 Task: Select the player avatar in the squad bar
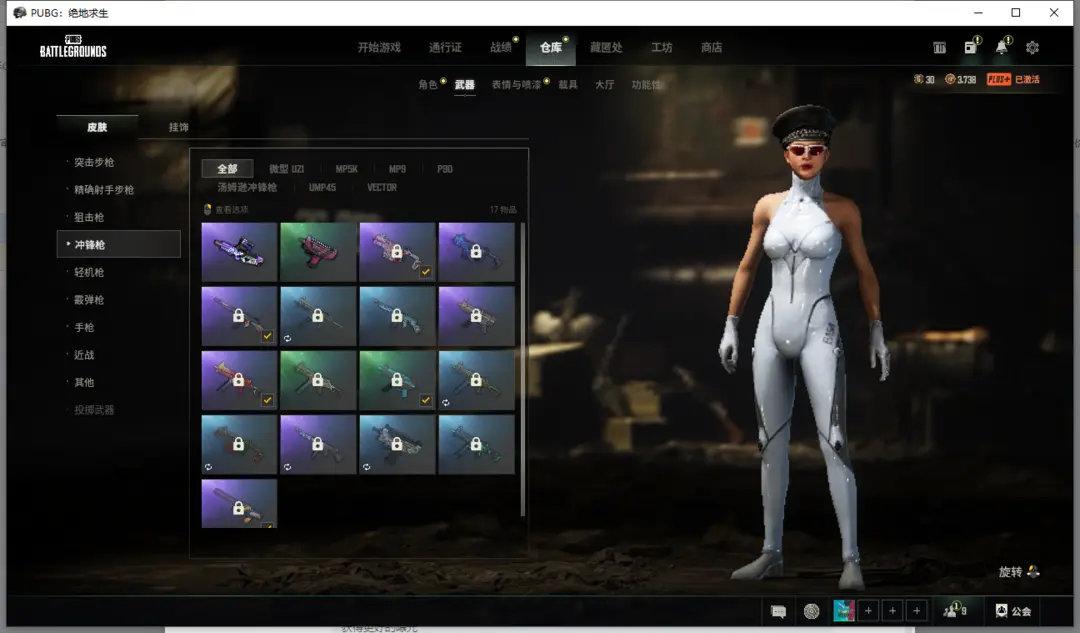[844, 611]
